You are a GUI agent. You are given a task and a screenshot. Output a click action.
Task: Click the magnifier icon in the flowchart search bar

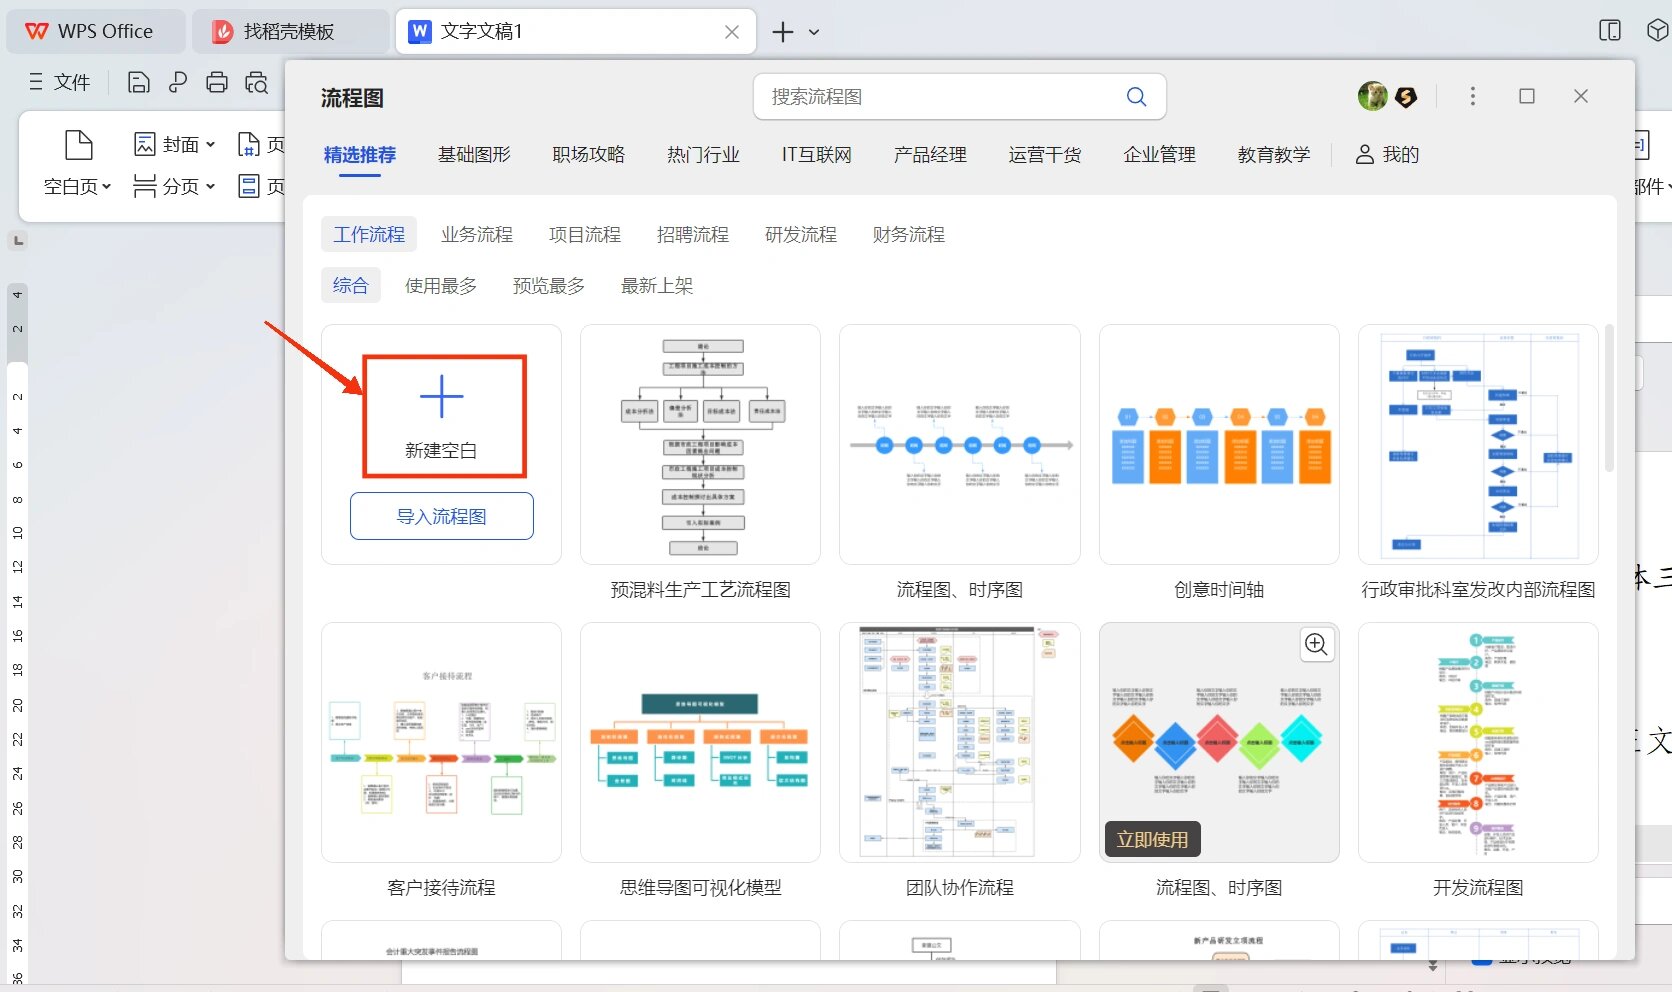[x=1135, y=96]
